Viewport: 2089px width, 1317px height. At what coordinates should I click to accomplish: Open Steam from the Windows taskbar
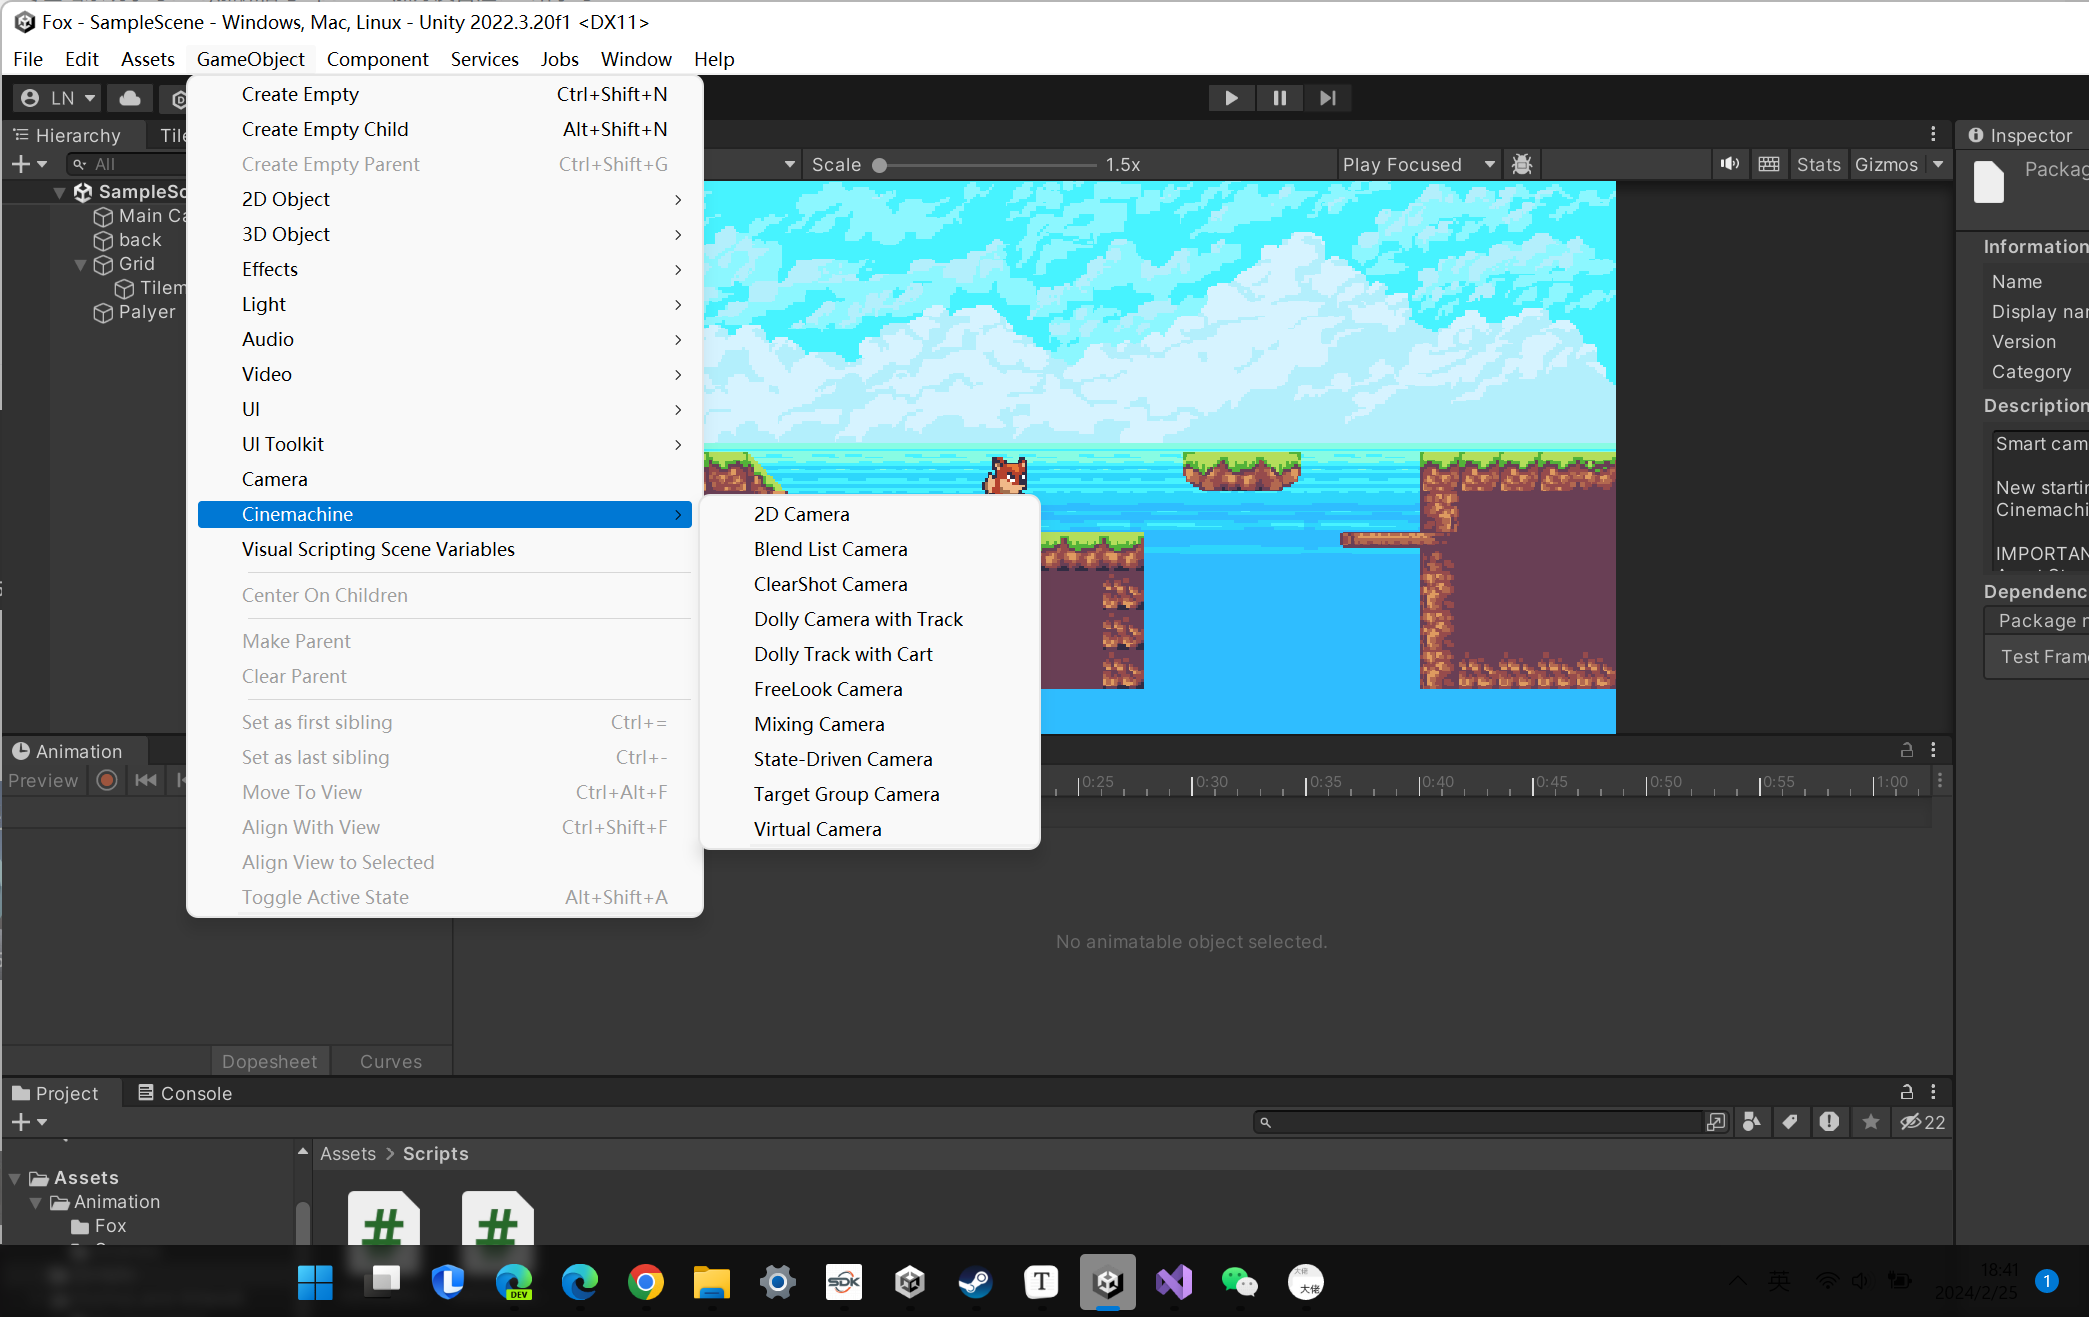tap(975, 1282)
